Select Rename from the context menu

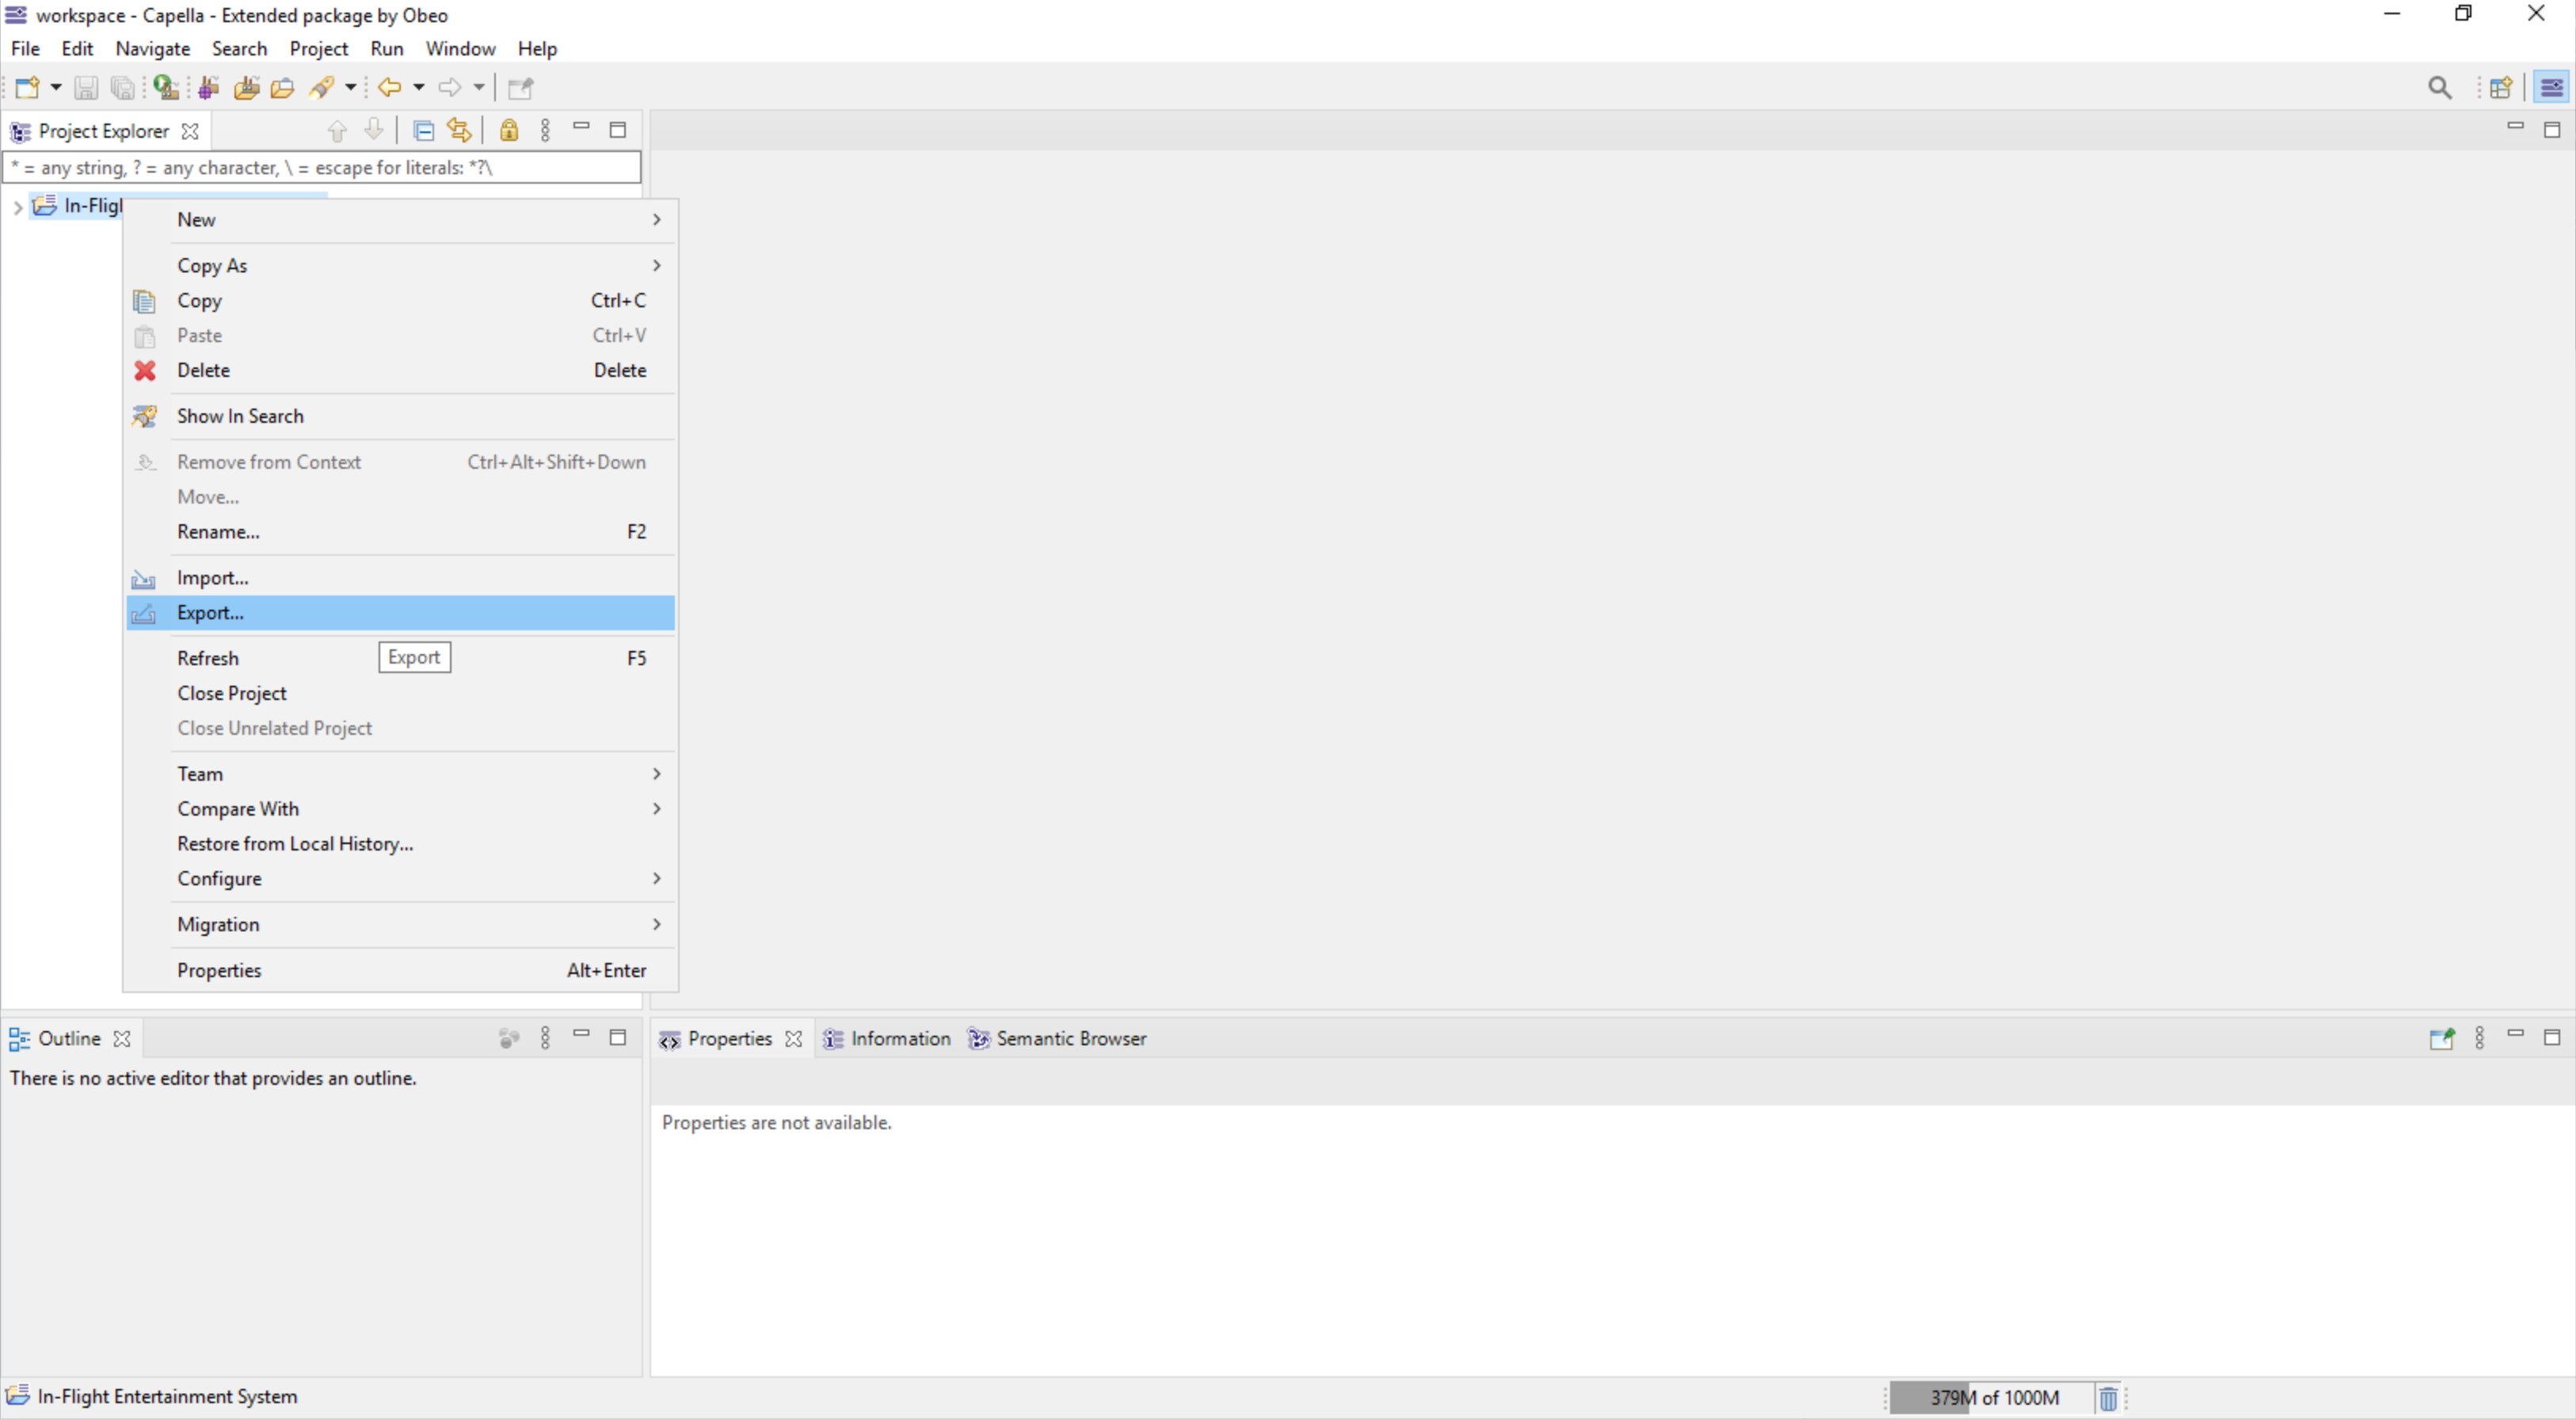pyautogui.click(x=217, y=530)
